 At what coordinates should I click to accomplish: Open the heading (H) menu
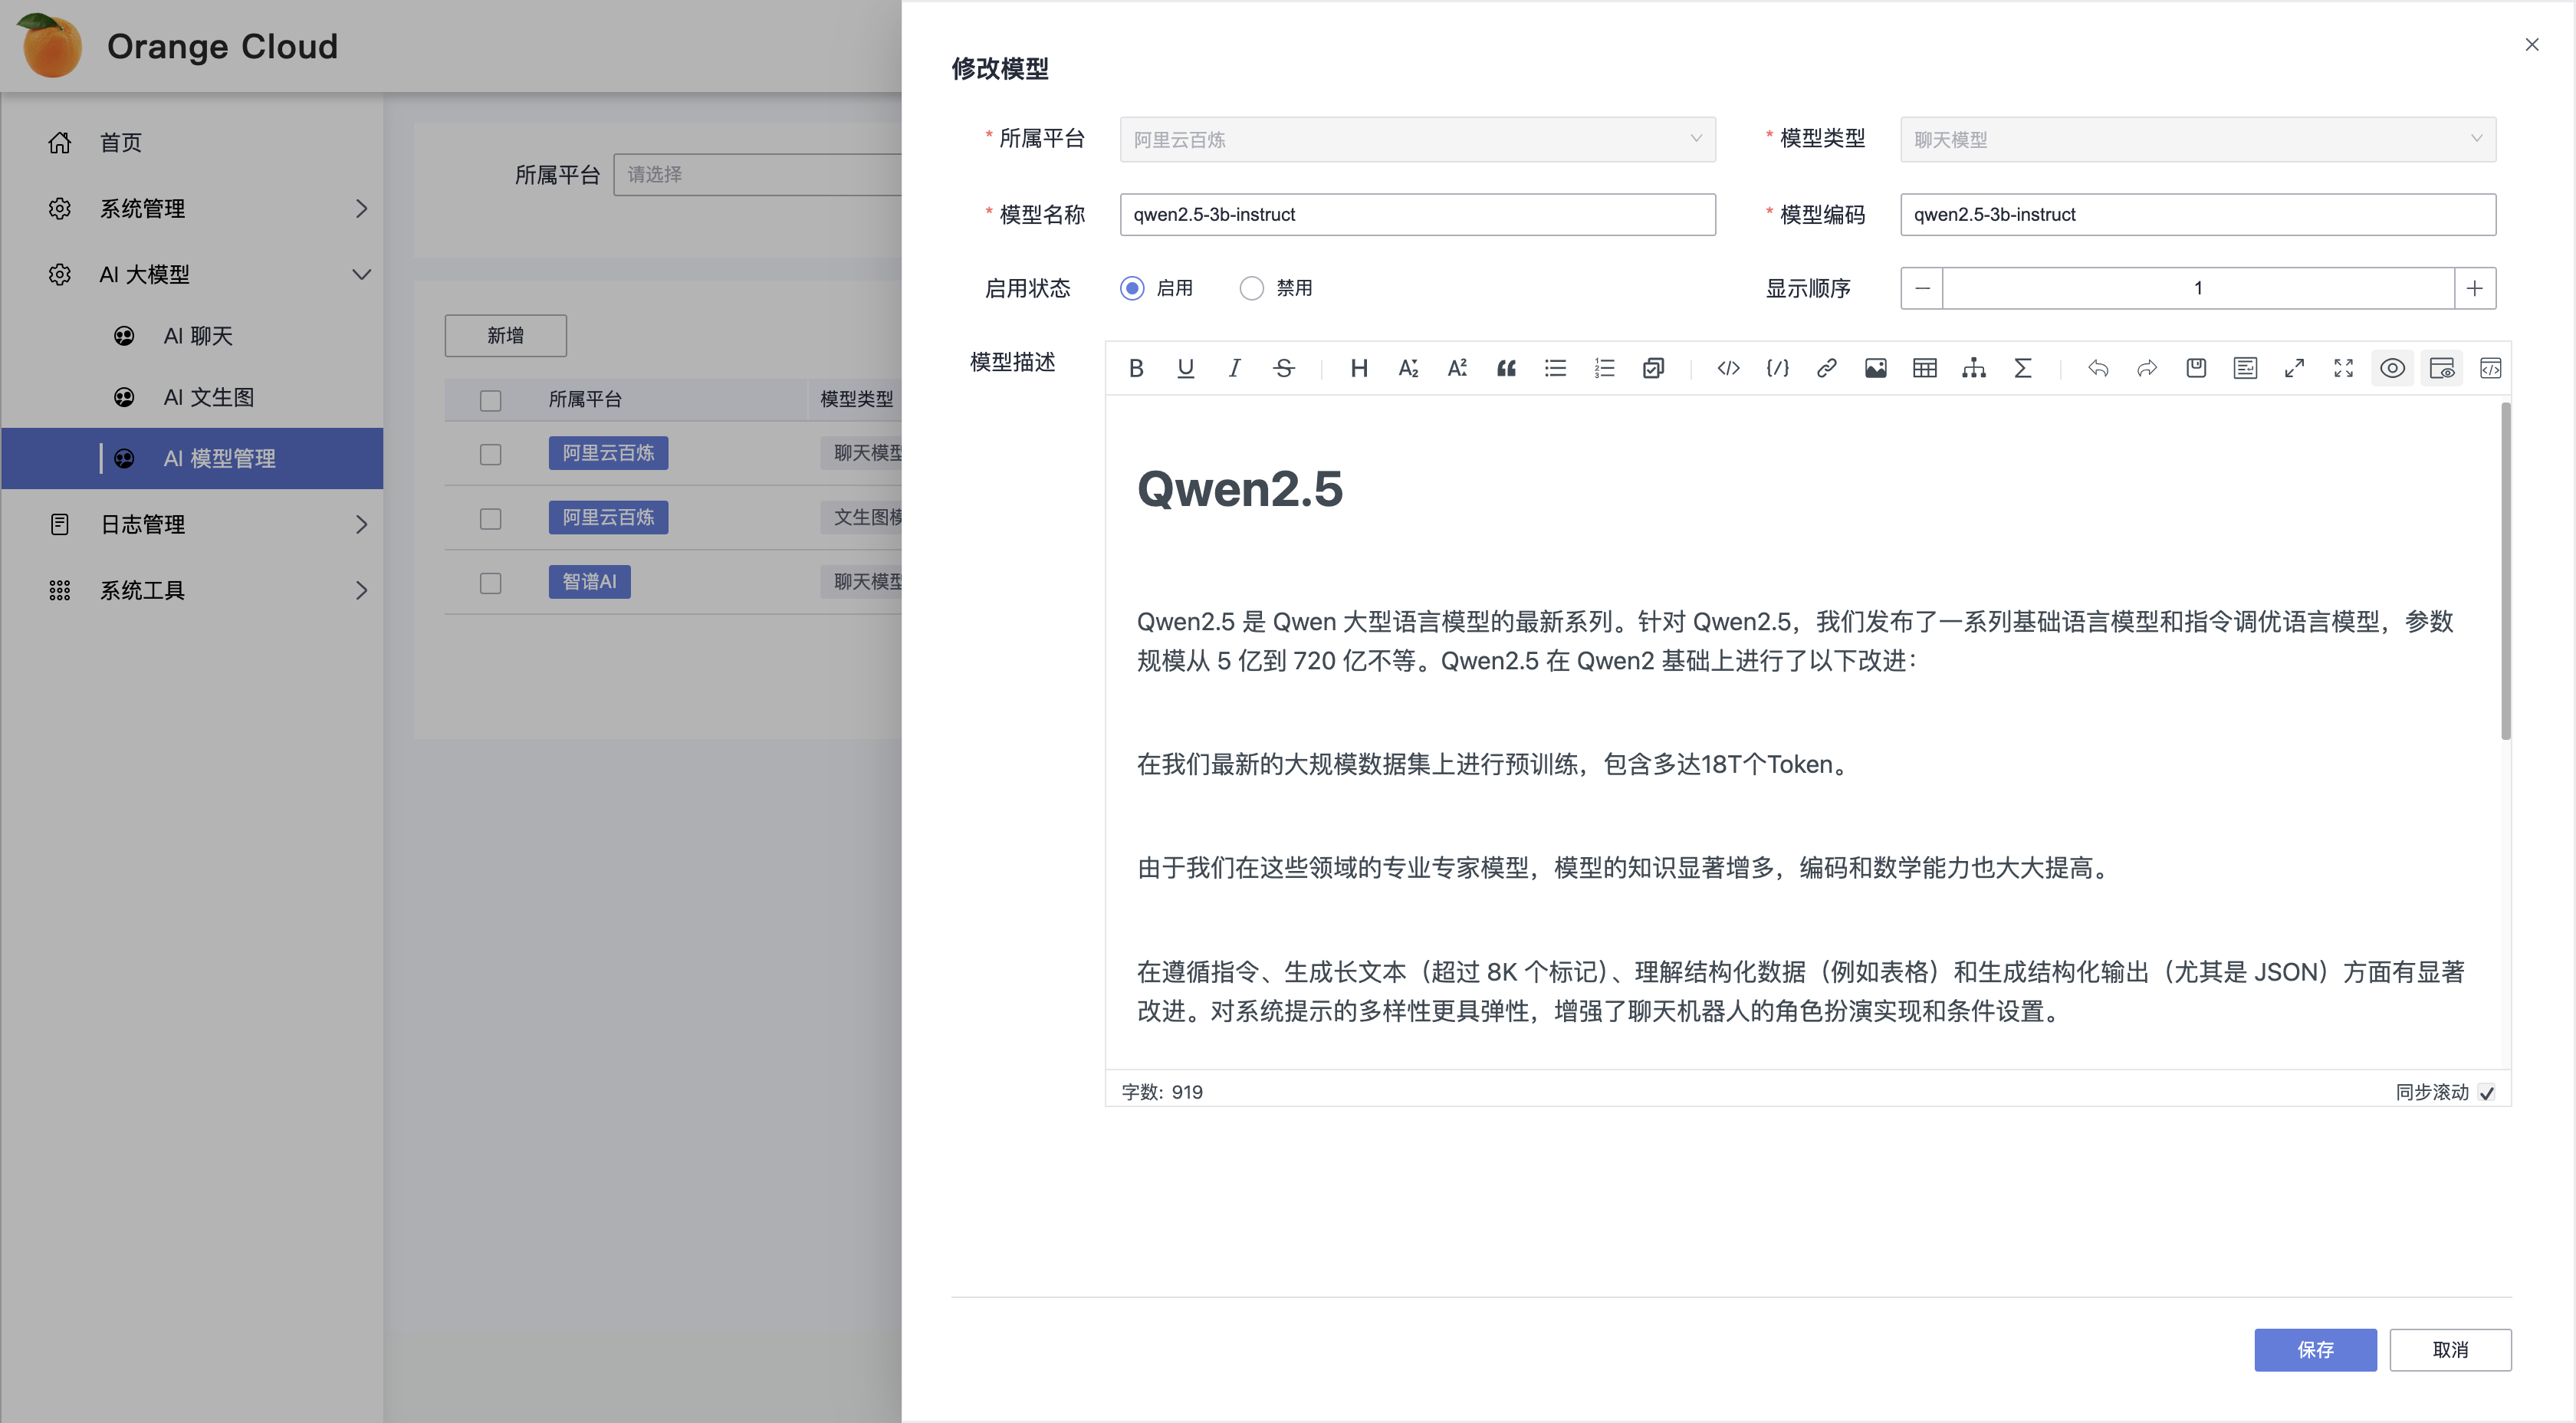click(x=1359, y=368)
